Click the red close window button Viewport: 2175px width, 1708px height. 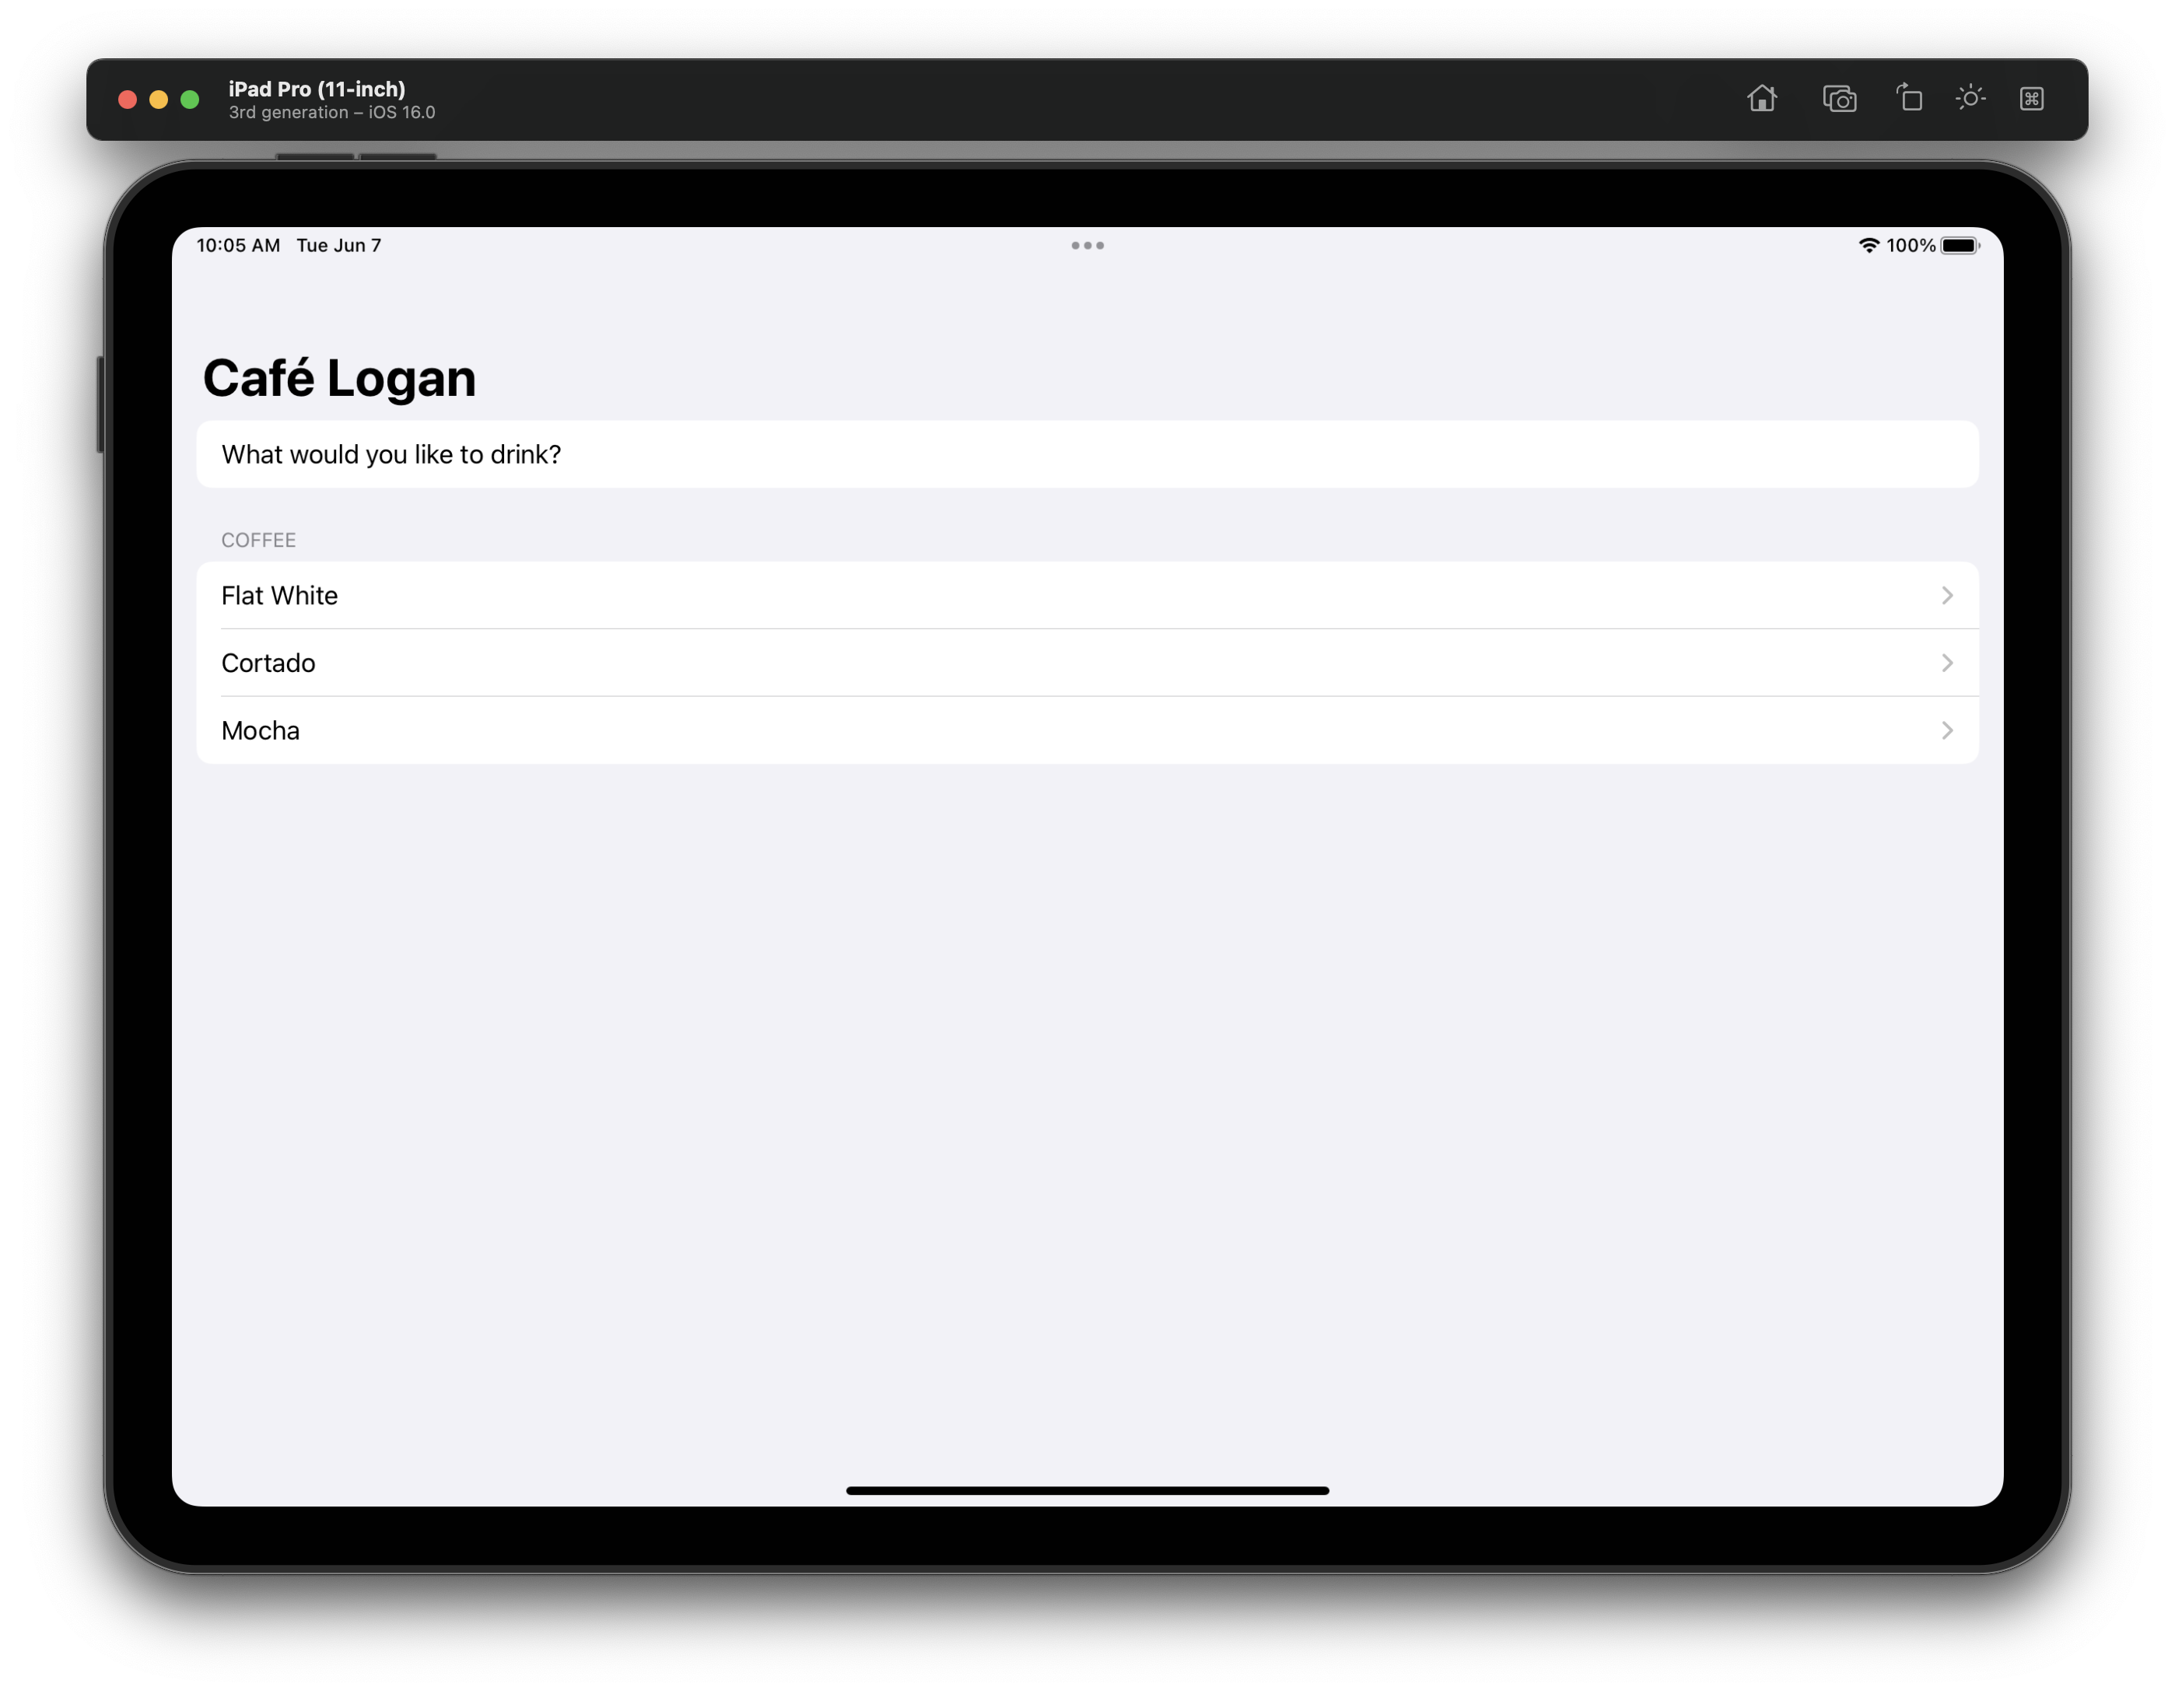127,100
